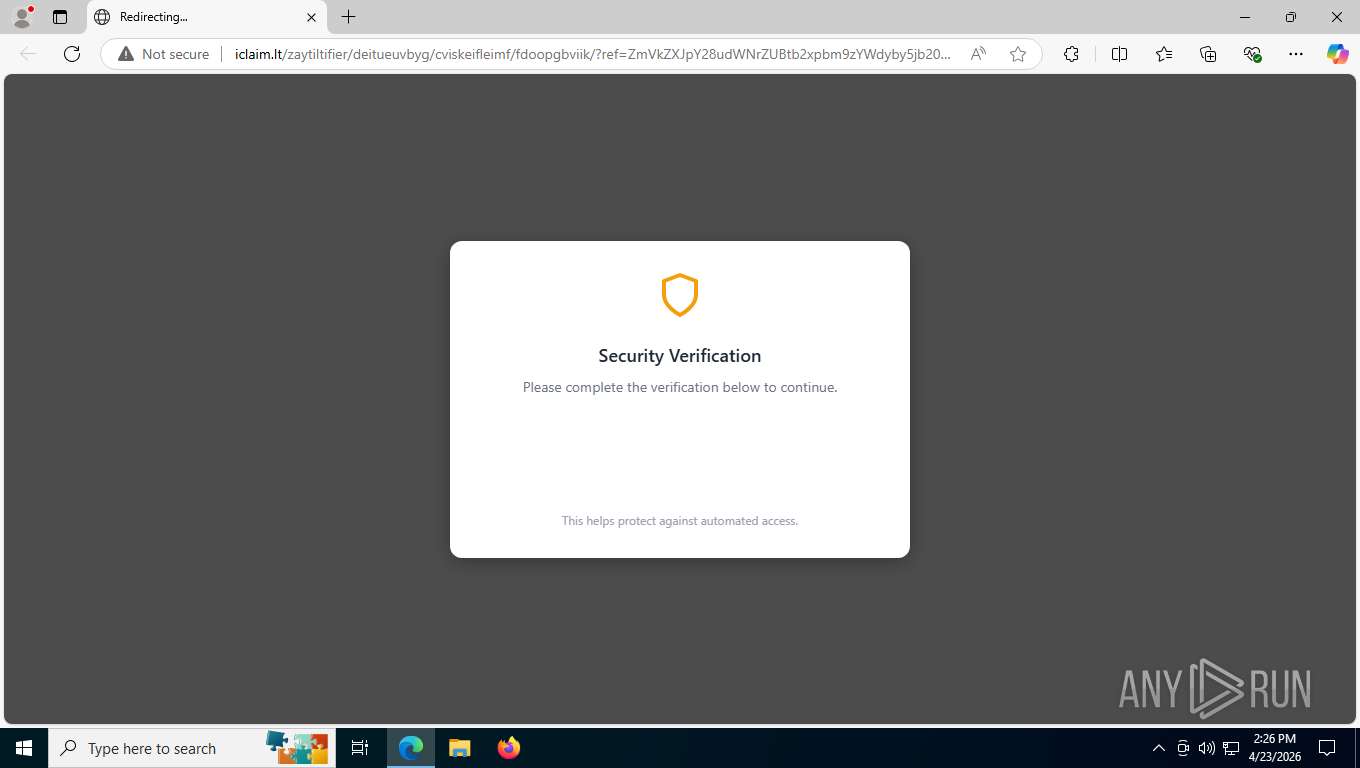Open the Extensions puzzle icon
This screenshot has width=1360, height=768.
click(1071, 54)
